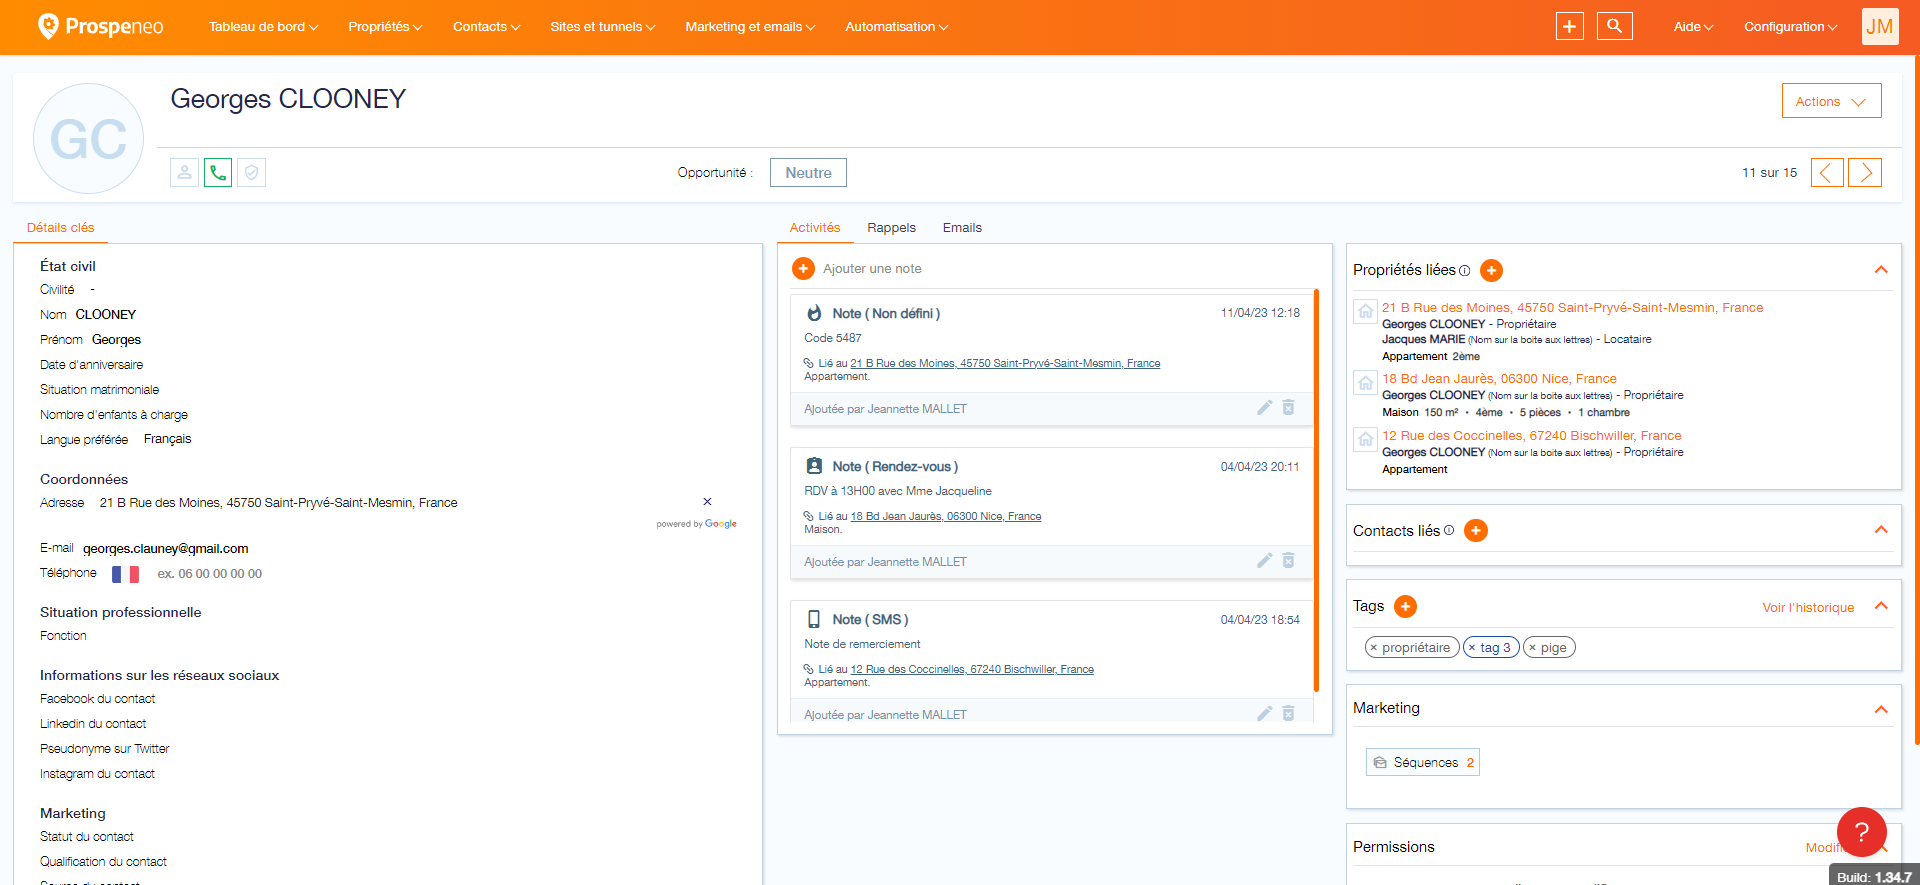The height and width of the screenshot is (885, 1920).
Task: Open the 18 Bd Jean Jaurès property link
Action: (1499, 379)
